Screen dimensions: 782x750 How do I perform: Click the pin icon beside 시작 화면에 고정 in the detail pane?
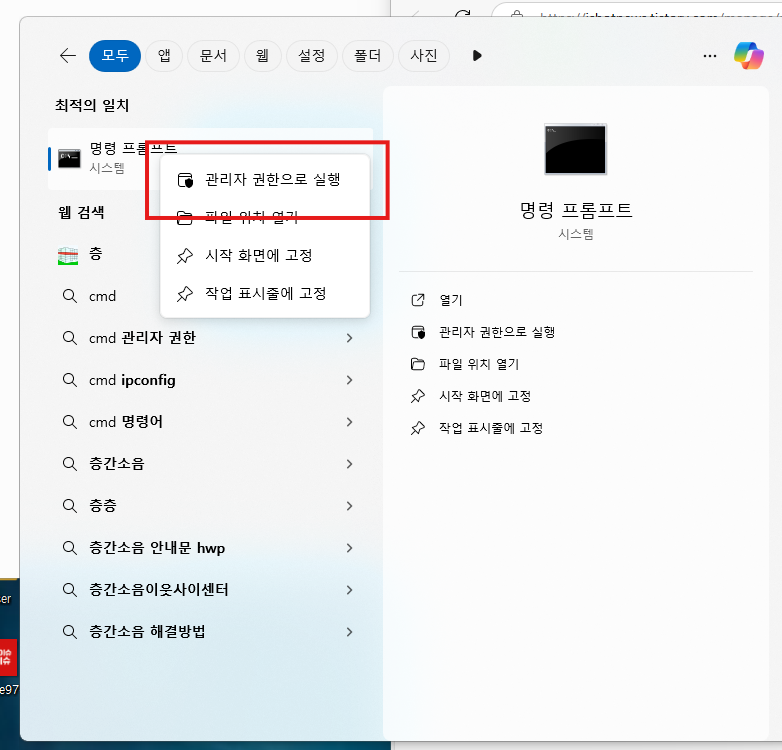click(418, 396)
